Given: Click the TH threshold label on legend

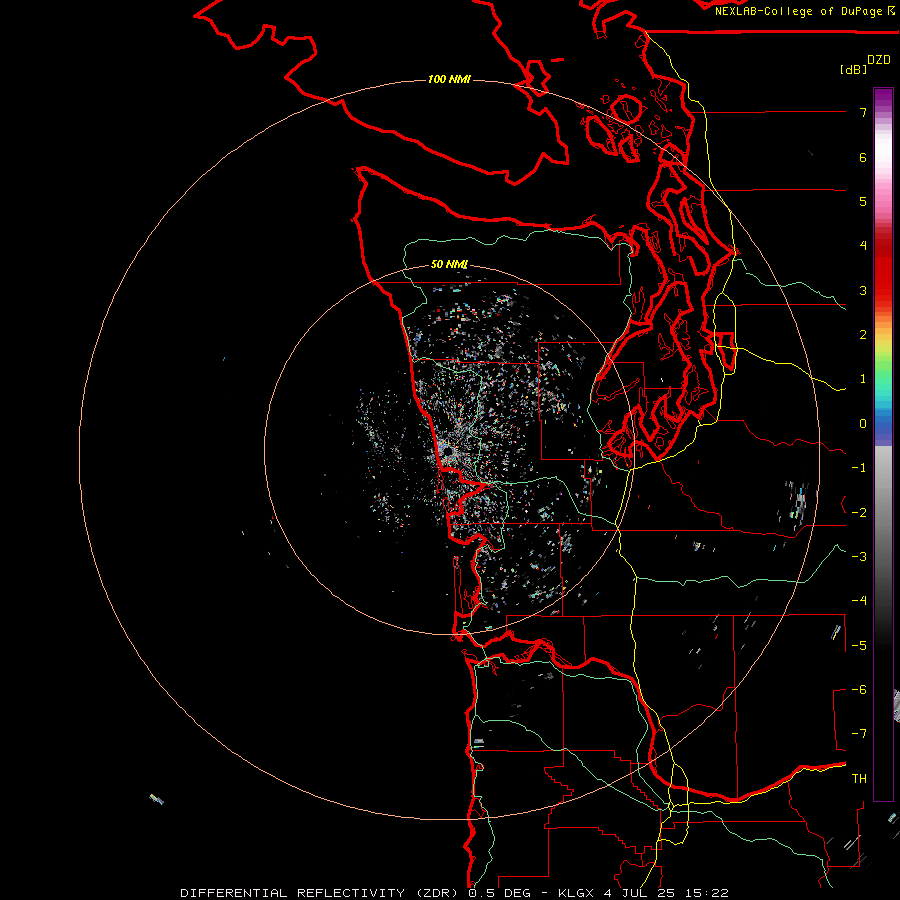Looking at the screenshot, I should pyautogui.click(x=859, y=779).
